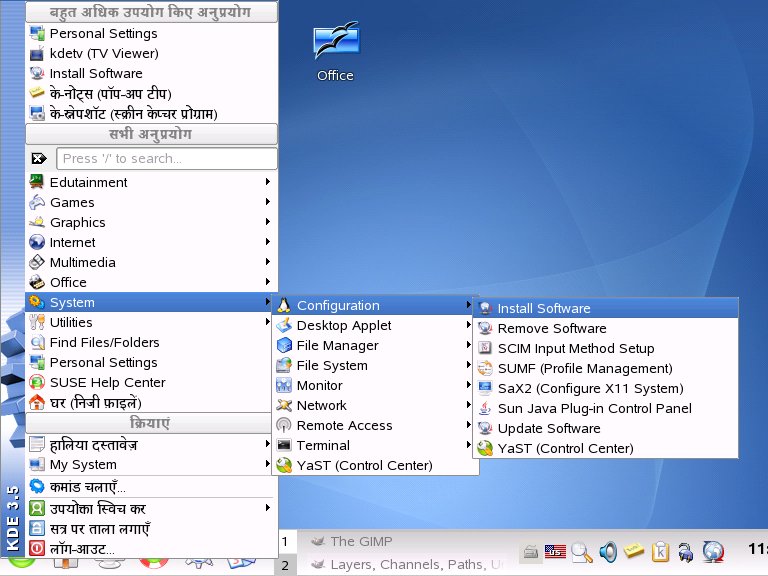Viewport: 768px width, 576px height.
Task: Expand the Multimedia submenu arrow
Action: coord(267,262)
